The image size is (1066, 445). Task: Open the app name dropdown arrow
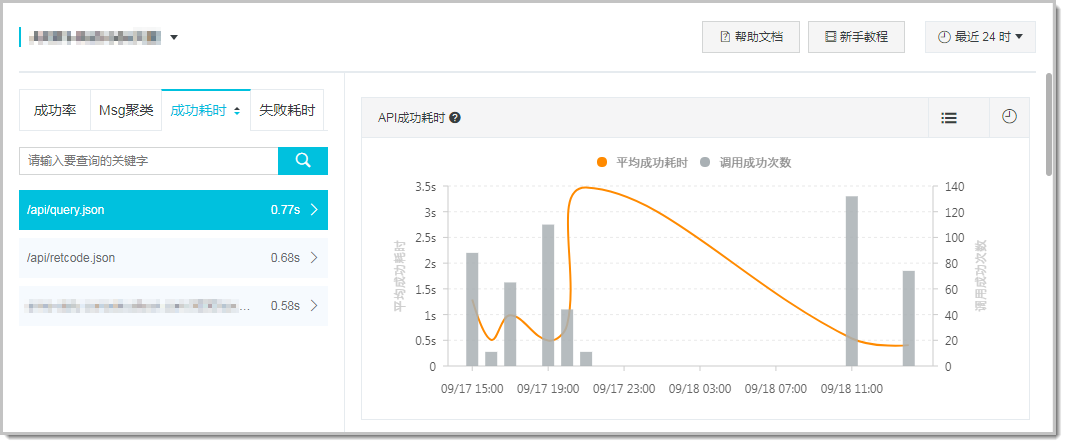coord(174,37)
